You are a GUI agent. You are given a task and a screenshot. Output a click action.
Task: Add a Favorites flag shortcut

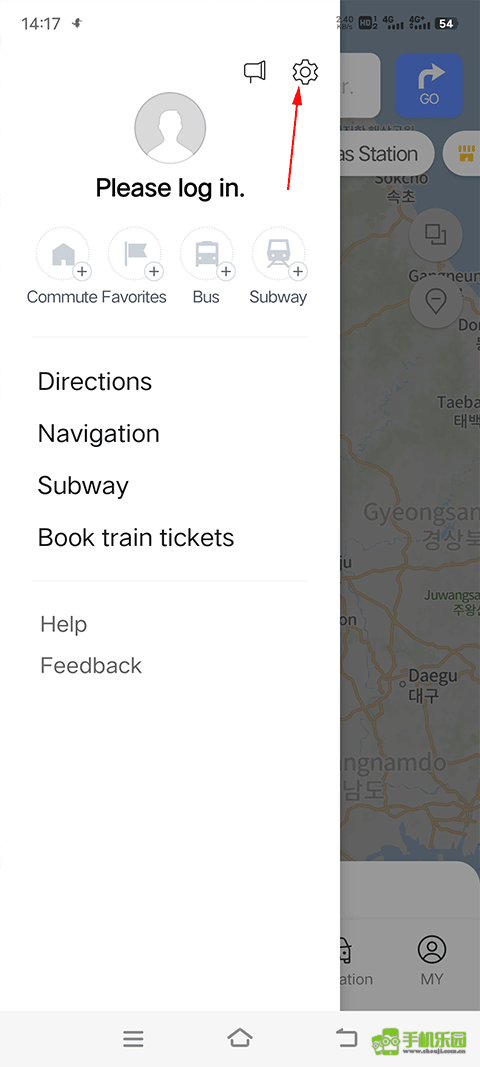coord(135,254)
